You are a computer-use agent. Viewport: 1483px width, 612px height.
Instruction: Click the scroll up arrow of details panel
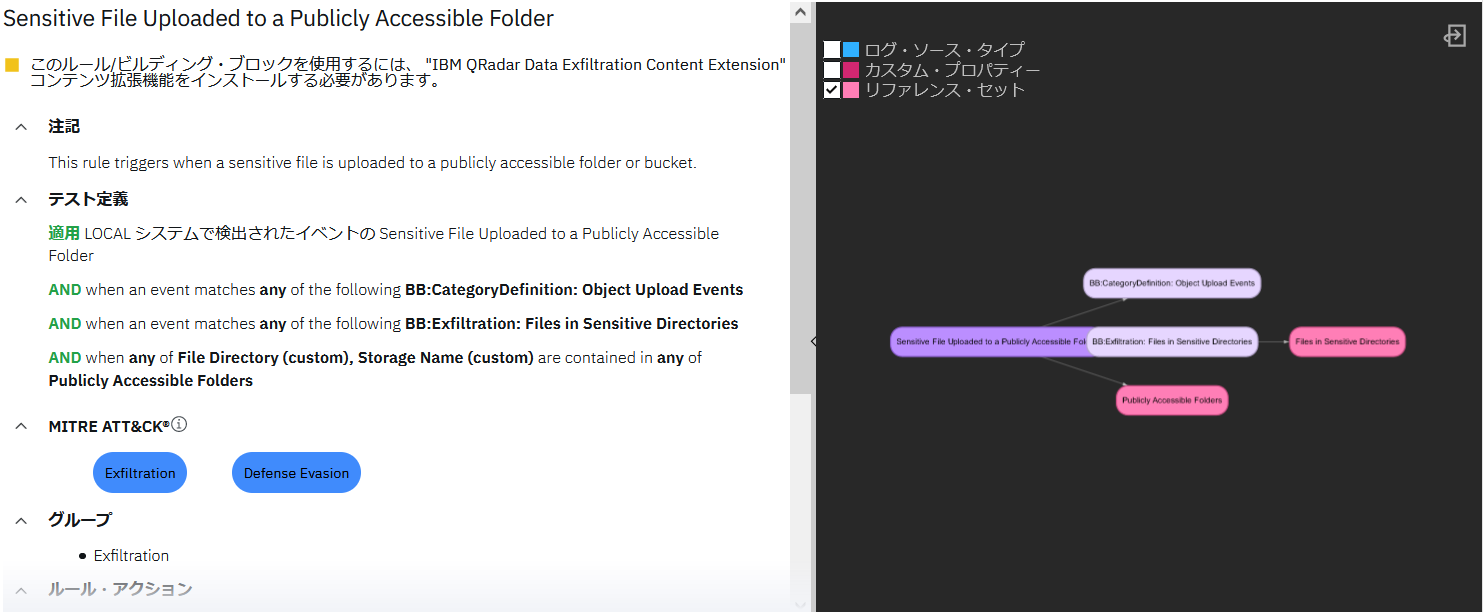[x=800, y=12]
